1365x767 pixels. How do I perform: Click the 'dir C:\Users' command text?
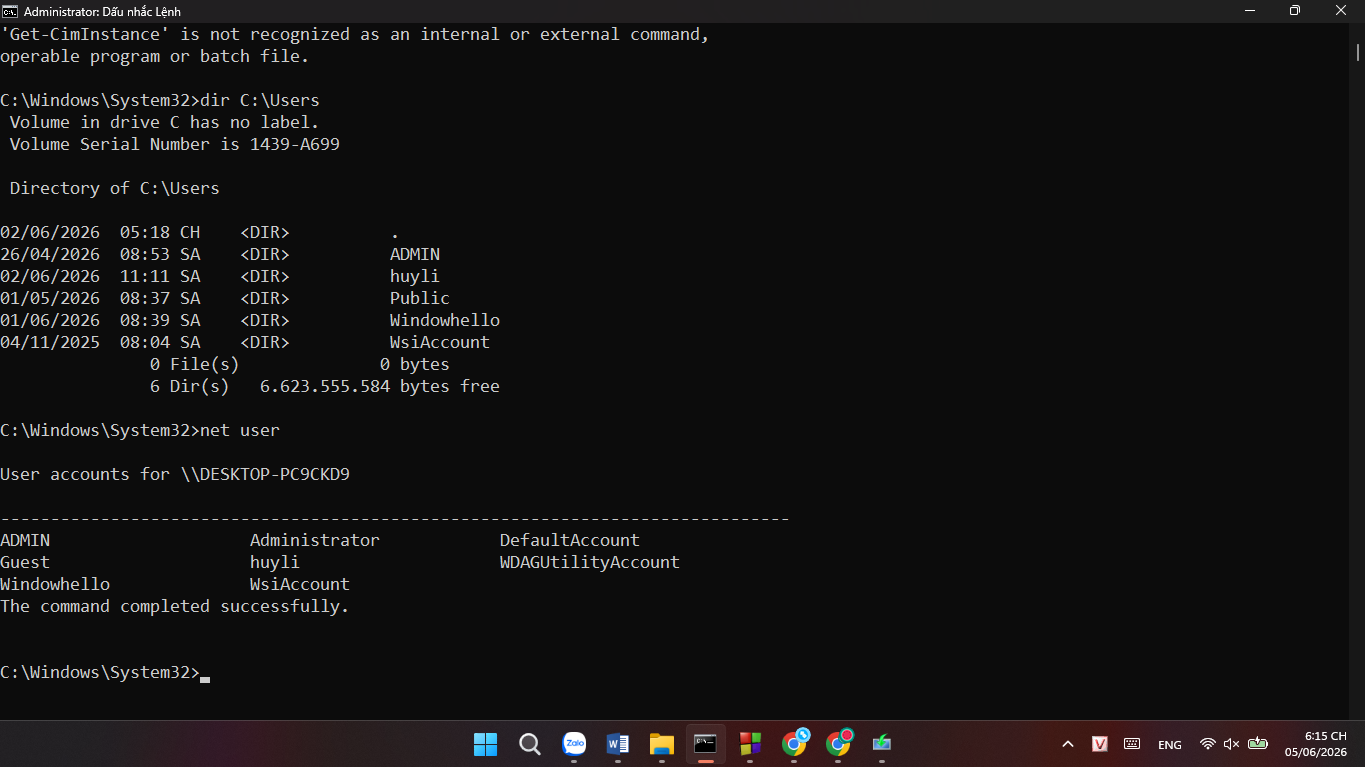(260, 100)
